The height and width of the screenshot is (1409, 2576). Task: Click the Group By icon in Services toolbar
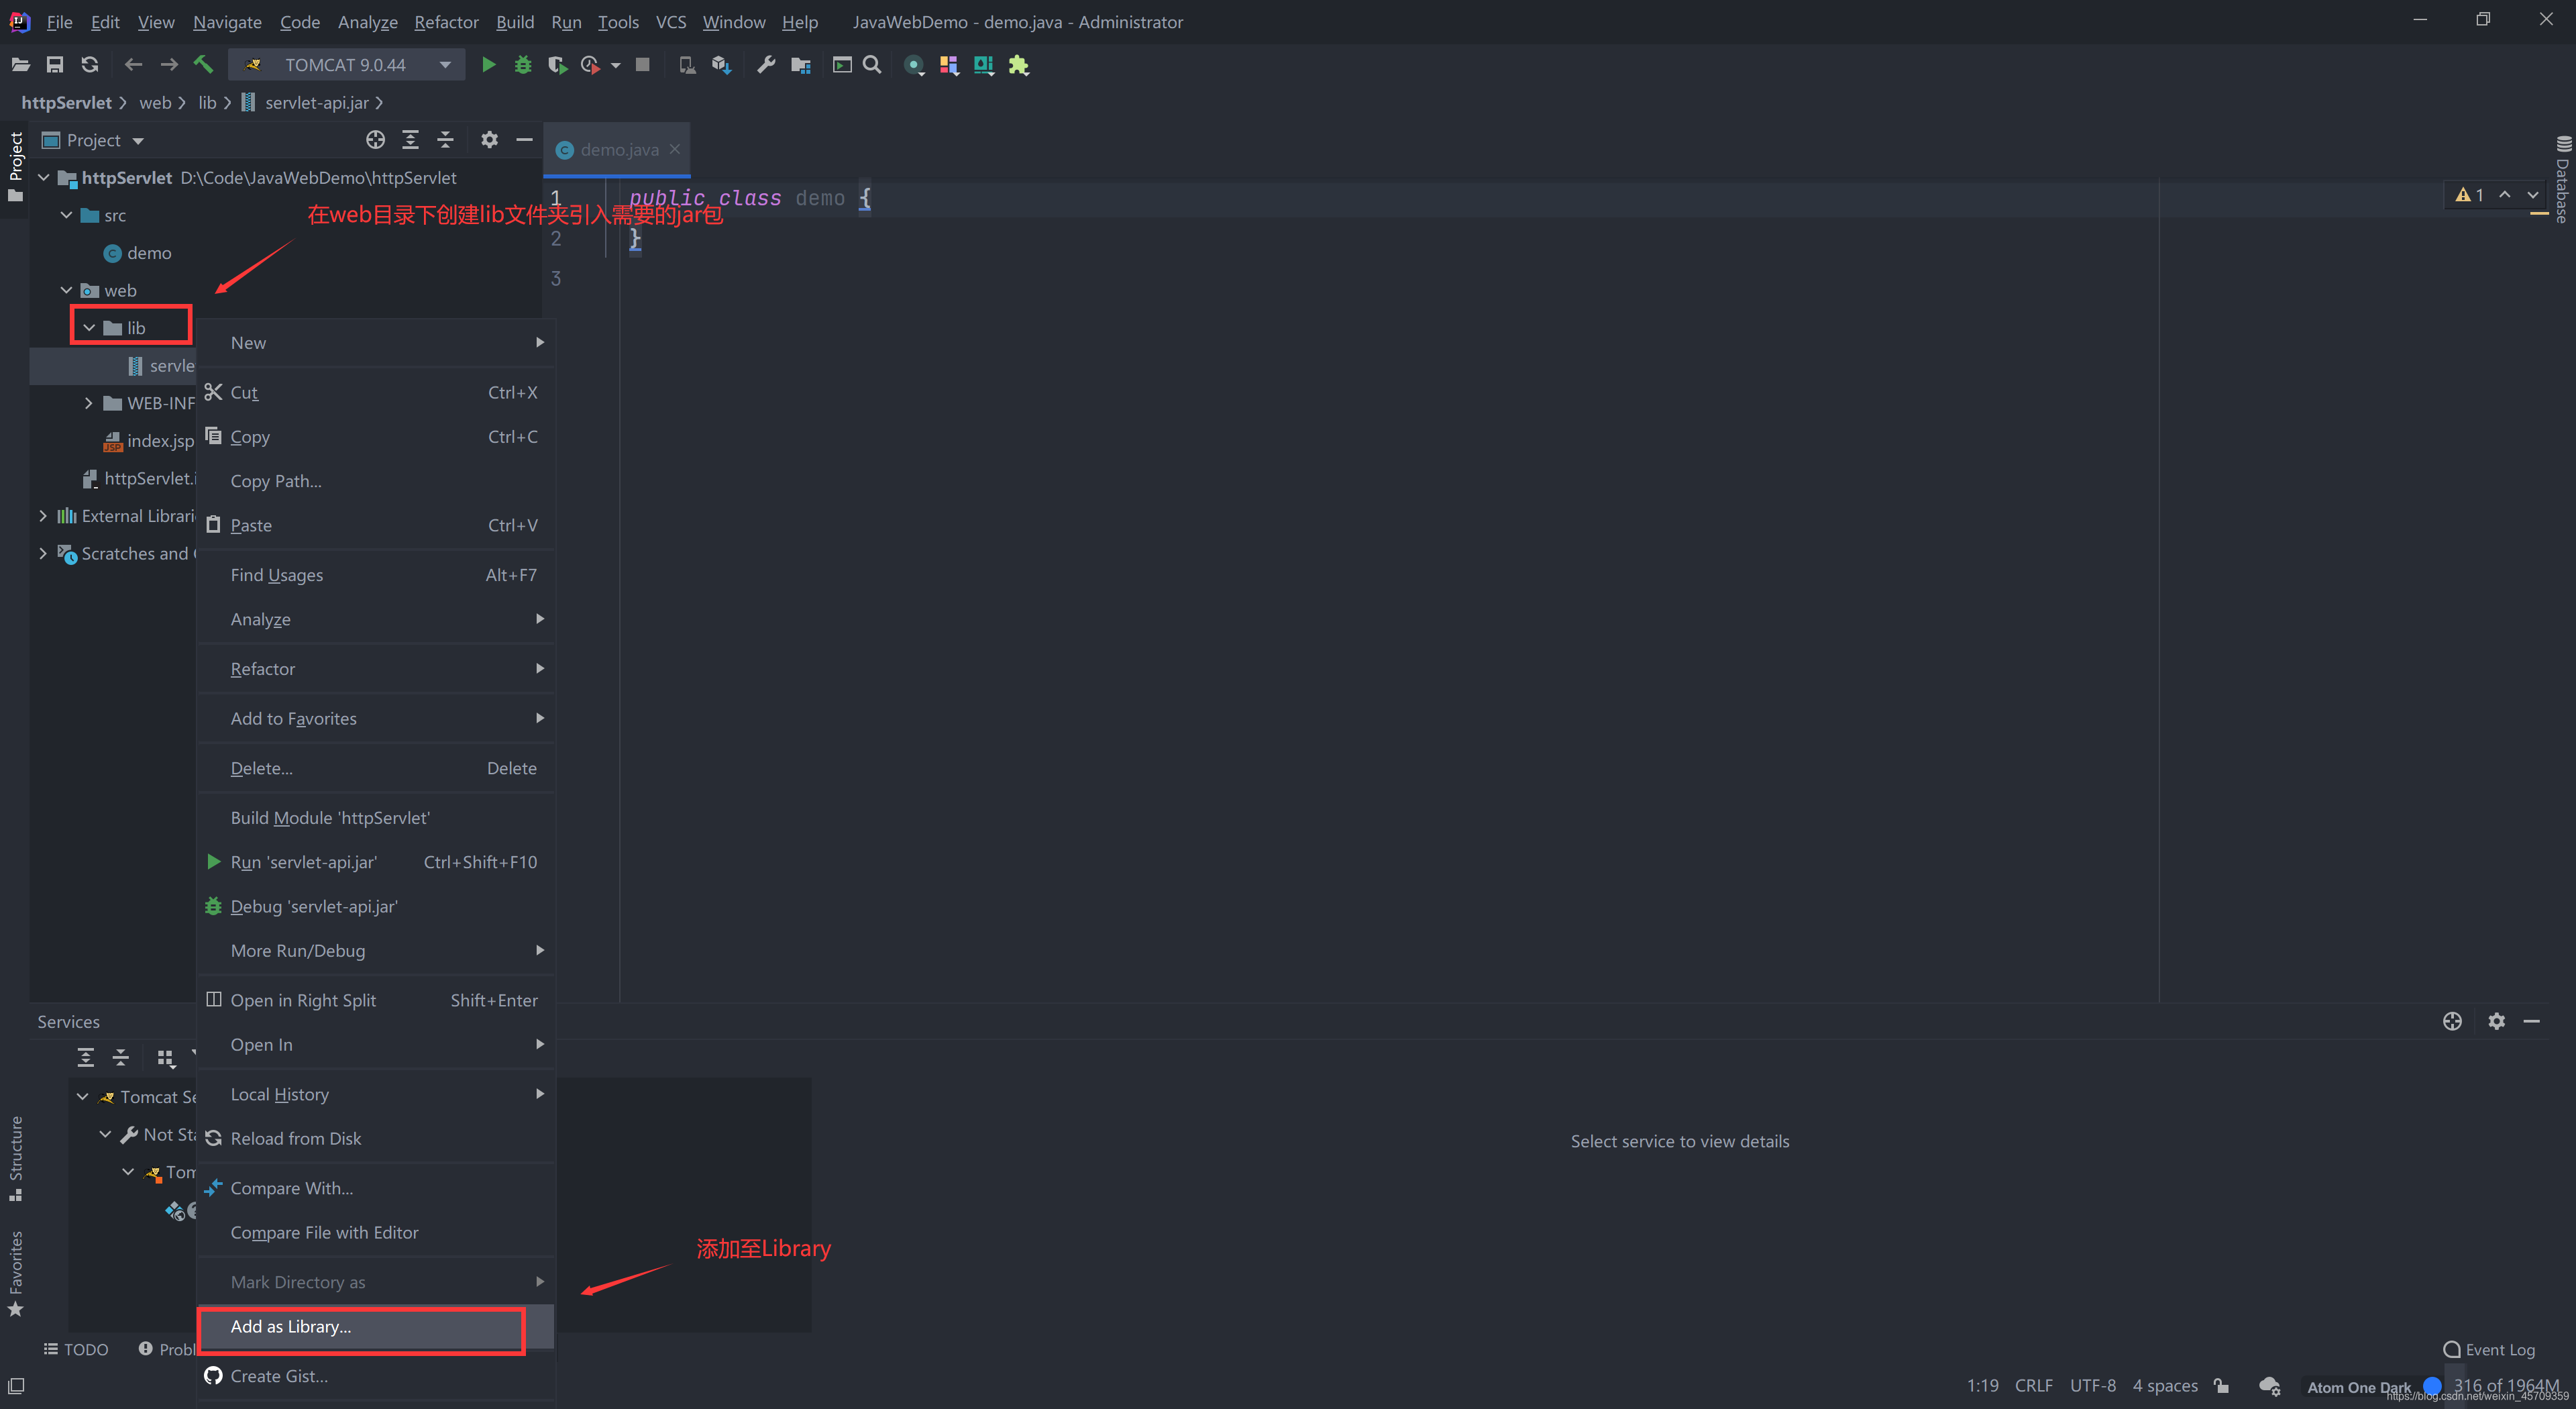point(166,1058)
